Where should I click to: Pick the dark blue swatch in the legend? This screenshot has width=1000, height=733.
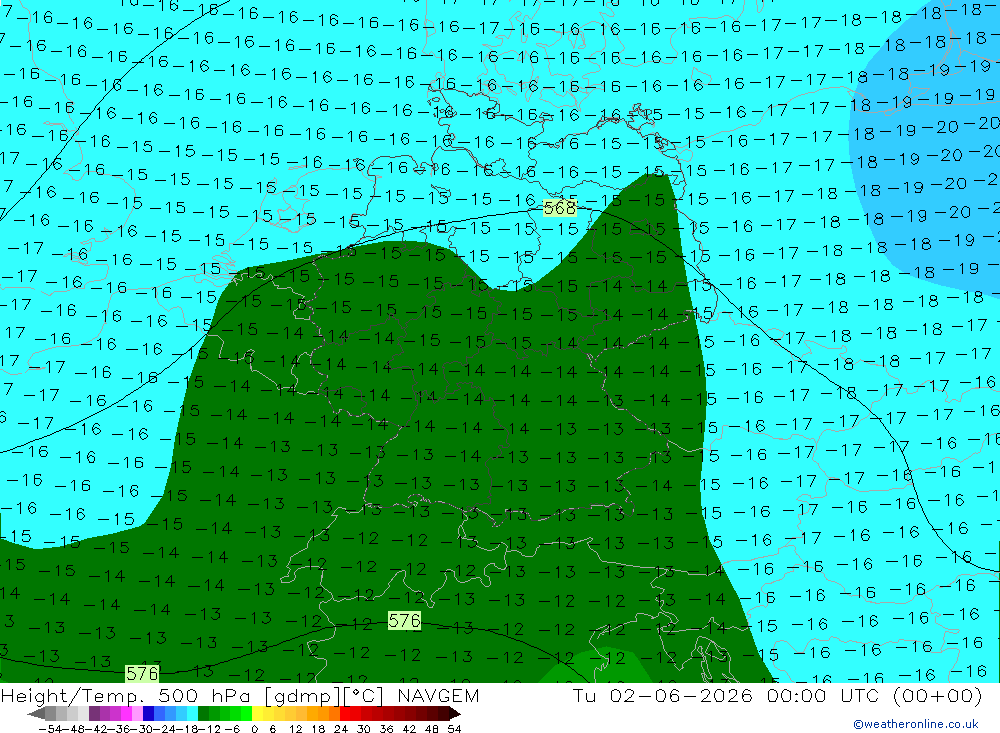[148, 713]
